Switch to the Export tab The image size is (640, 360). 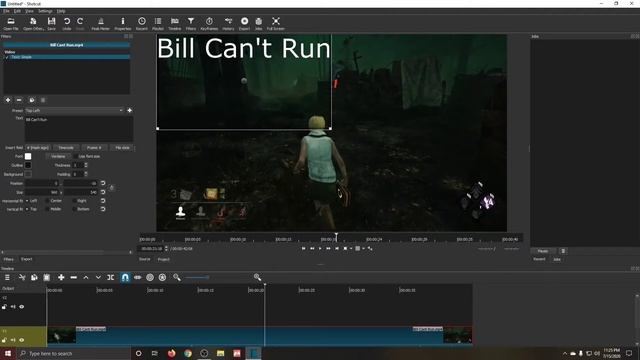point(27,259)
